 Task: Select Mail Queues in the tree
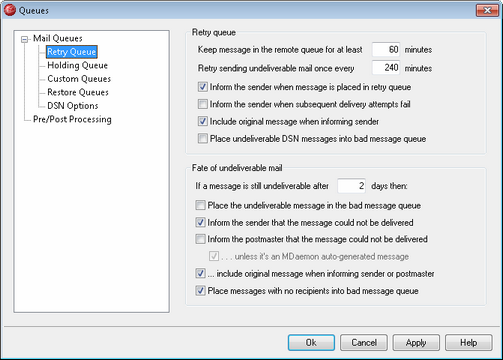(58, 39)
